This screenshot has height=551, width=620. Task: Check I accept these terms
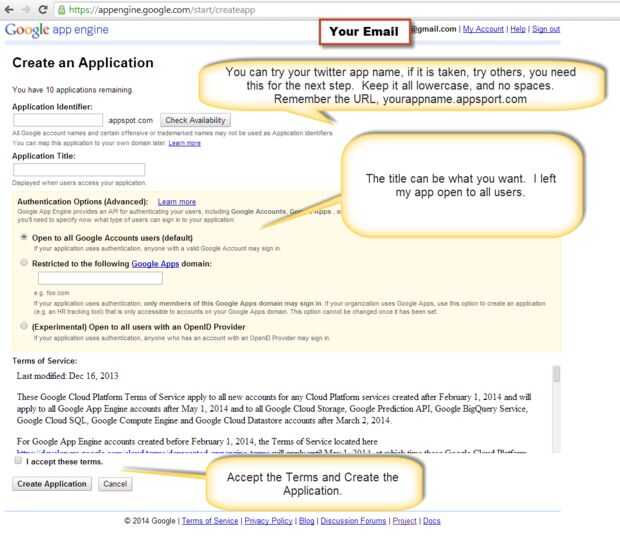pyautogui.click(x=18, y=460)
